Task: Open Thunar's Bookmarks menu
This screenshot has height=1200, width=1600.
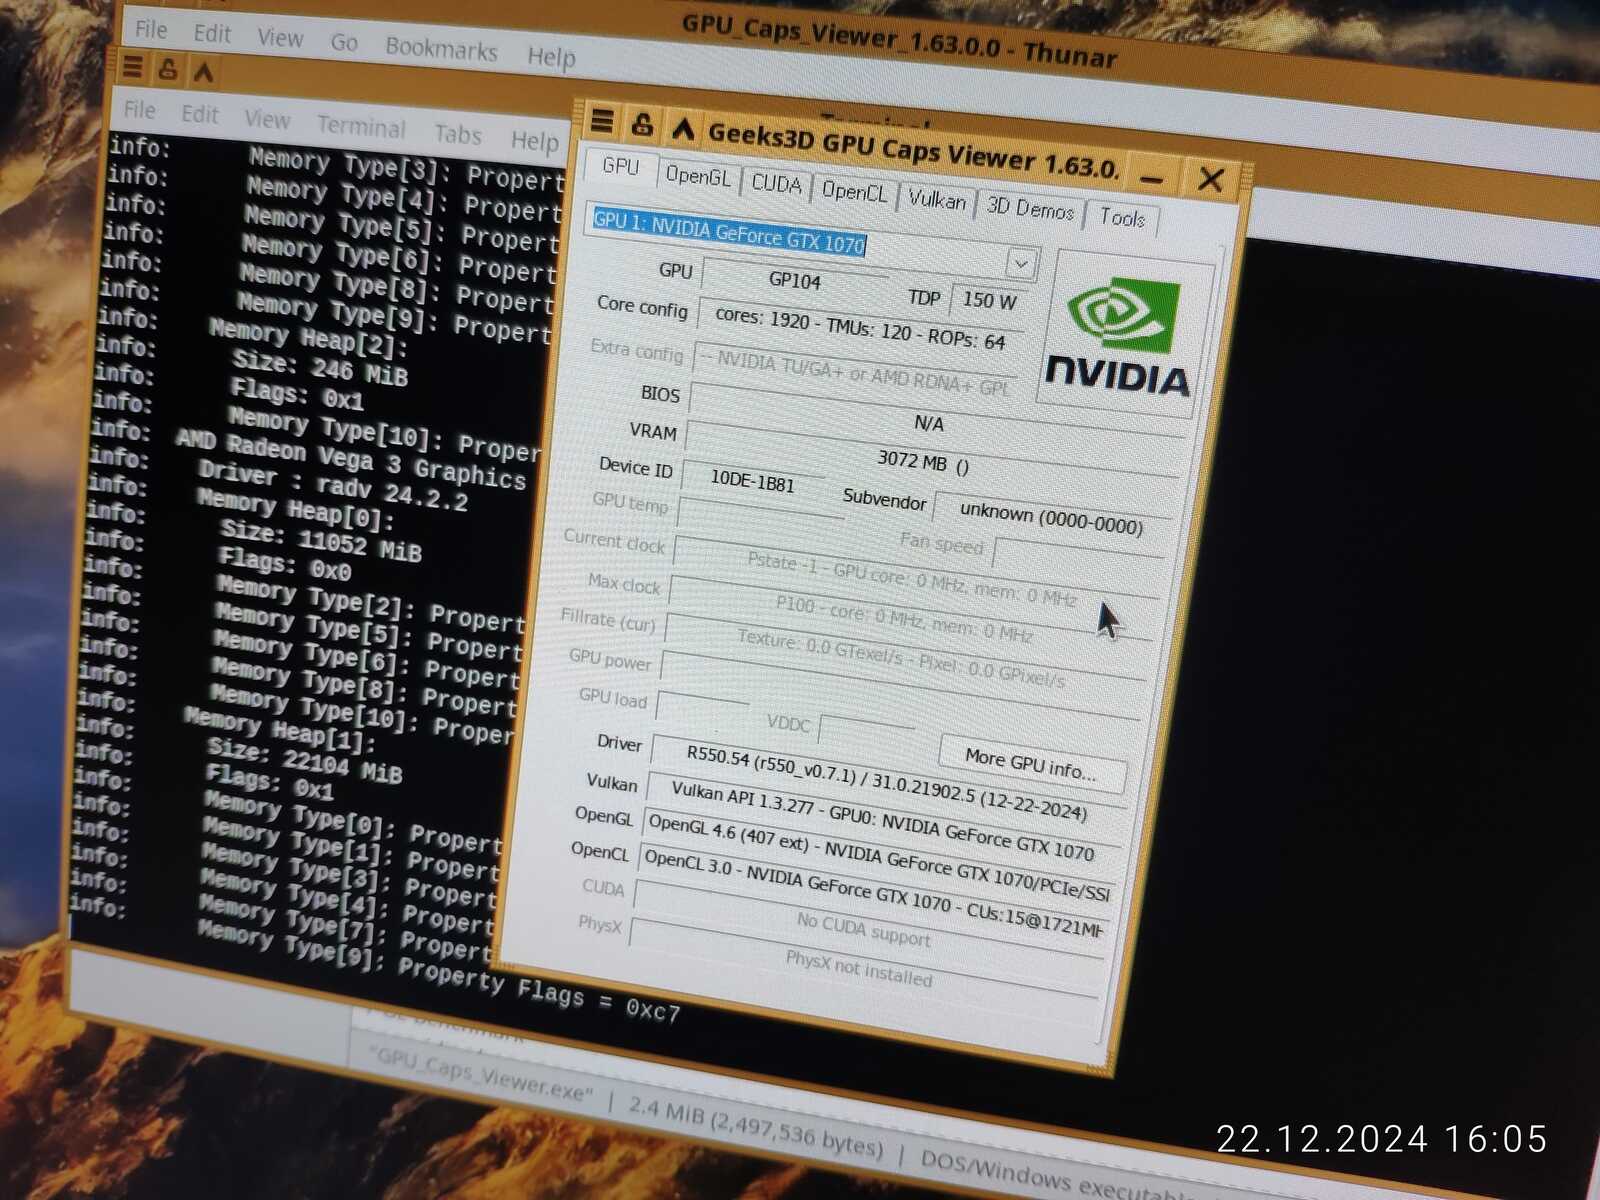Action: click(x=441, y=49)
